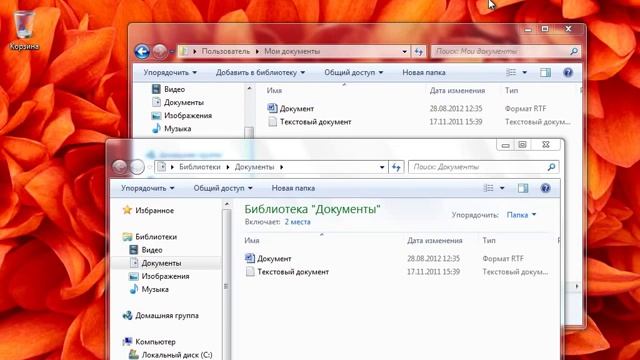Open Добавить в библиотеку menu
The height and width of the screenshot is (360, 640).
click(x=260, y=73)
